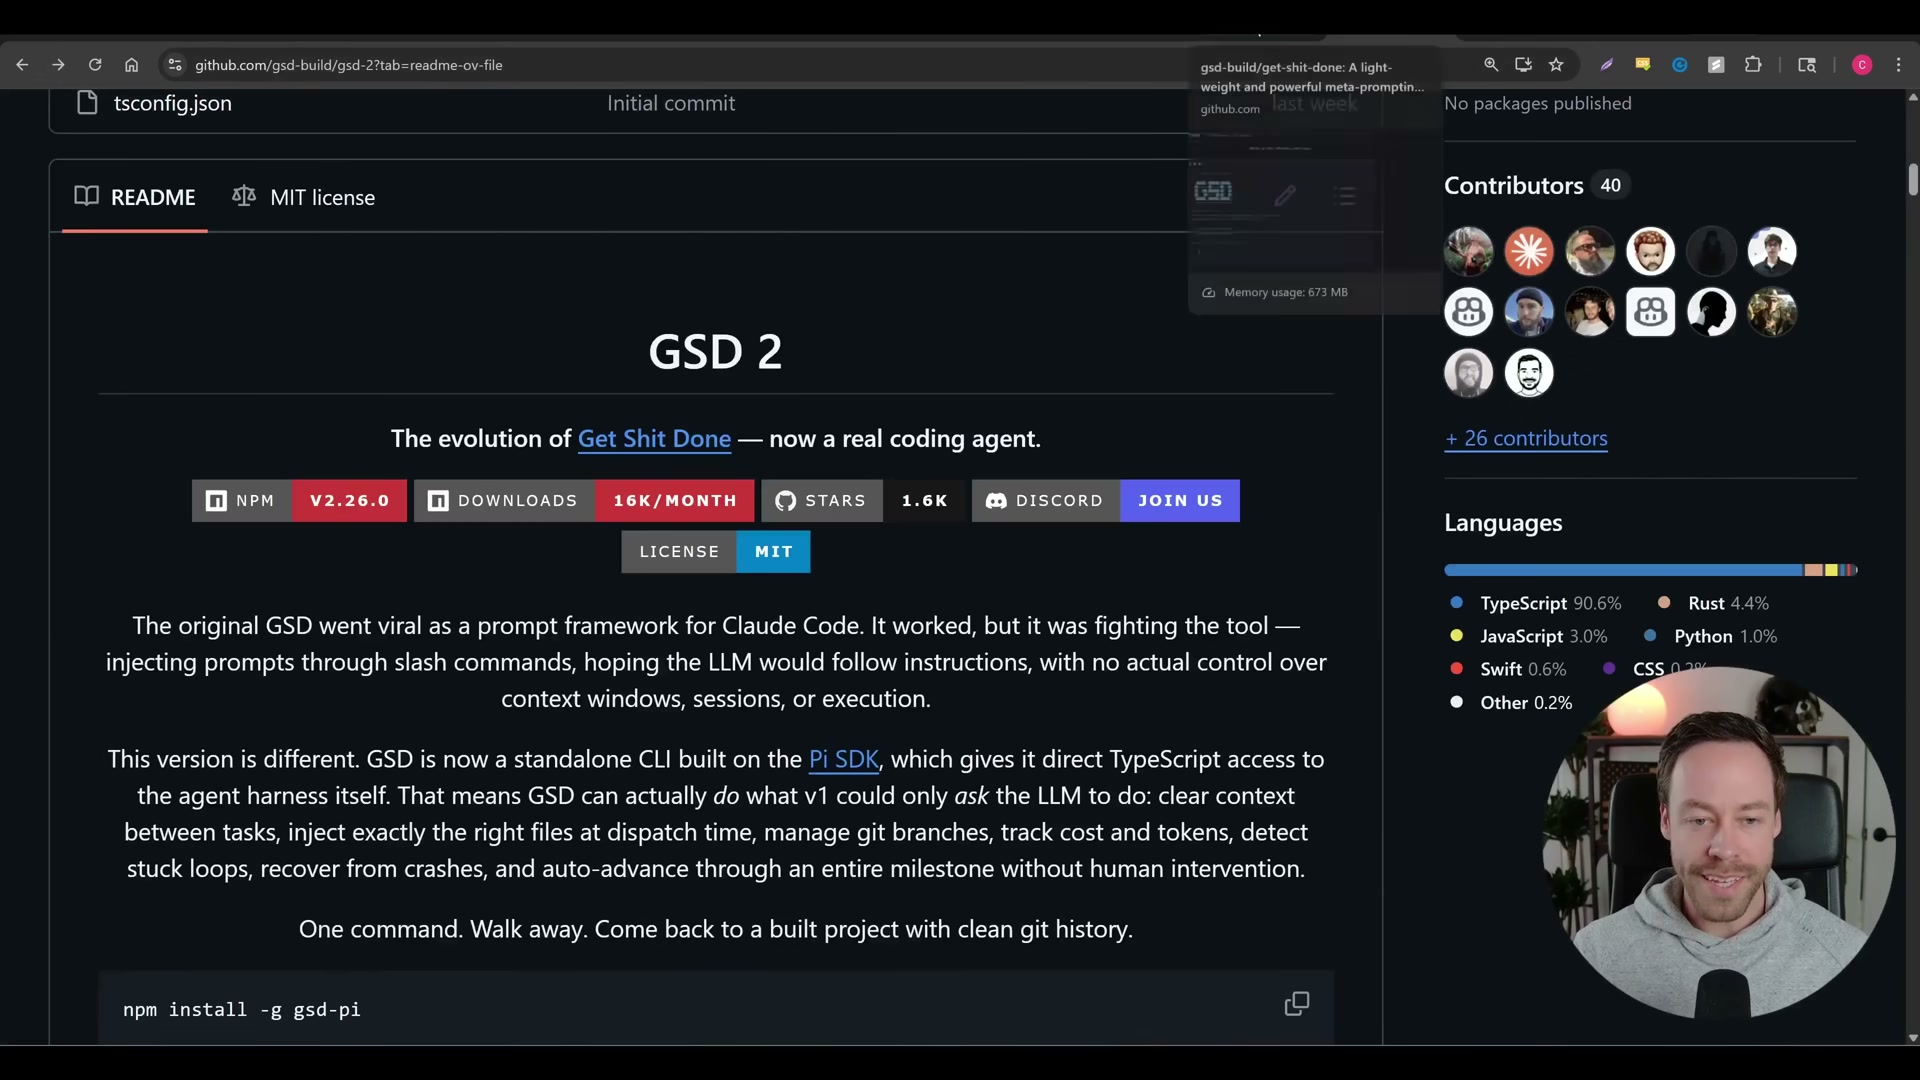Filter by TypeScript 90.6% language
The image size is (1920, 1080).
coord(1535,604)
